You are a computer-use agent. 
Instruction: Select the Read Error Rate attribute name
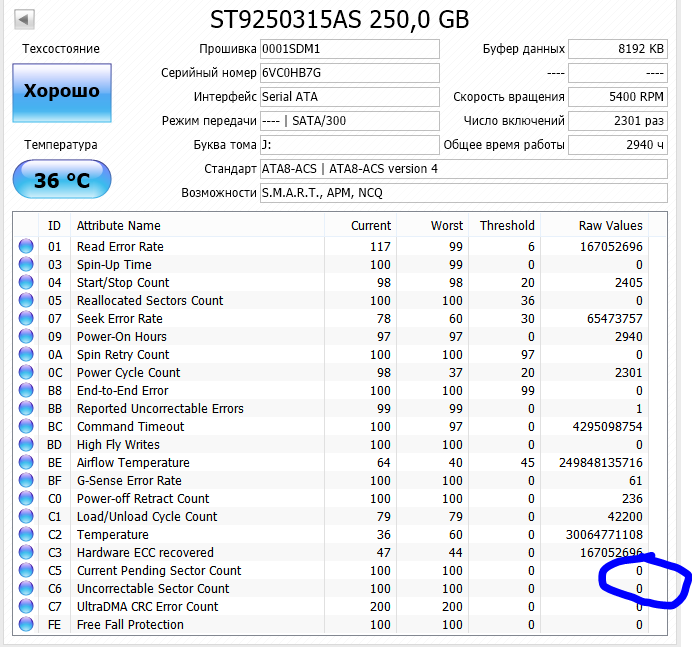[x=120, y=246]
